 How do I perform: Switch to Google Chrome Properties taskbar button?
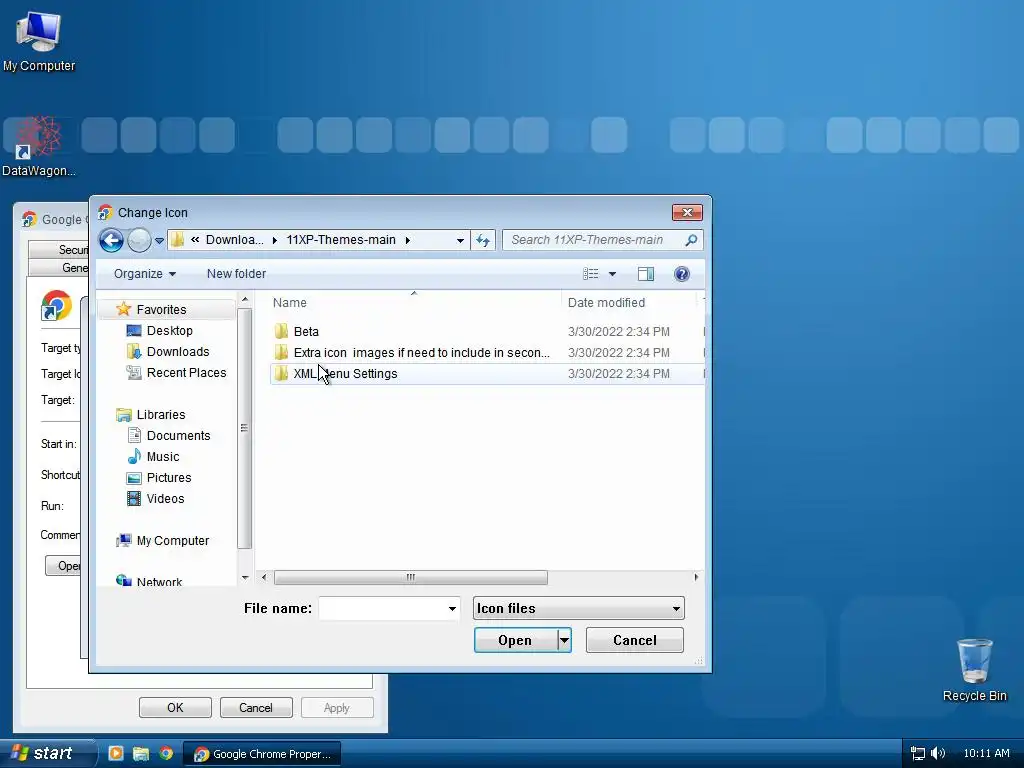pyautogui.click(x=263, y=754)
